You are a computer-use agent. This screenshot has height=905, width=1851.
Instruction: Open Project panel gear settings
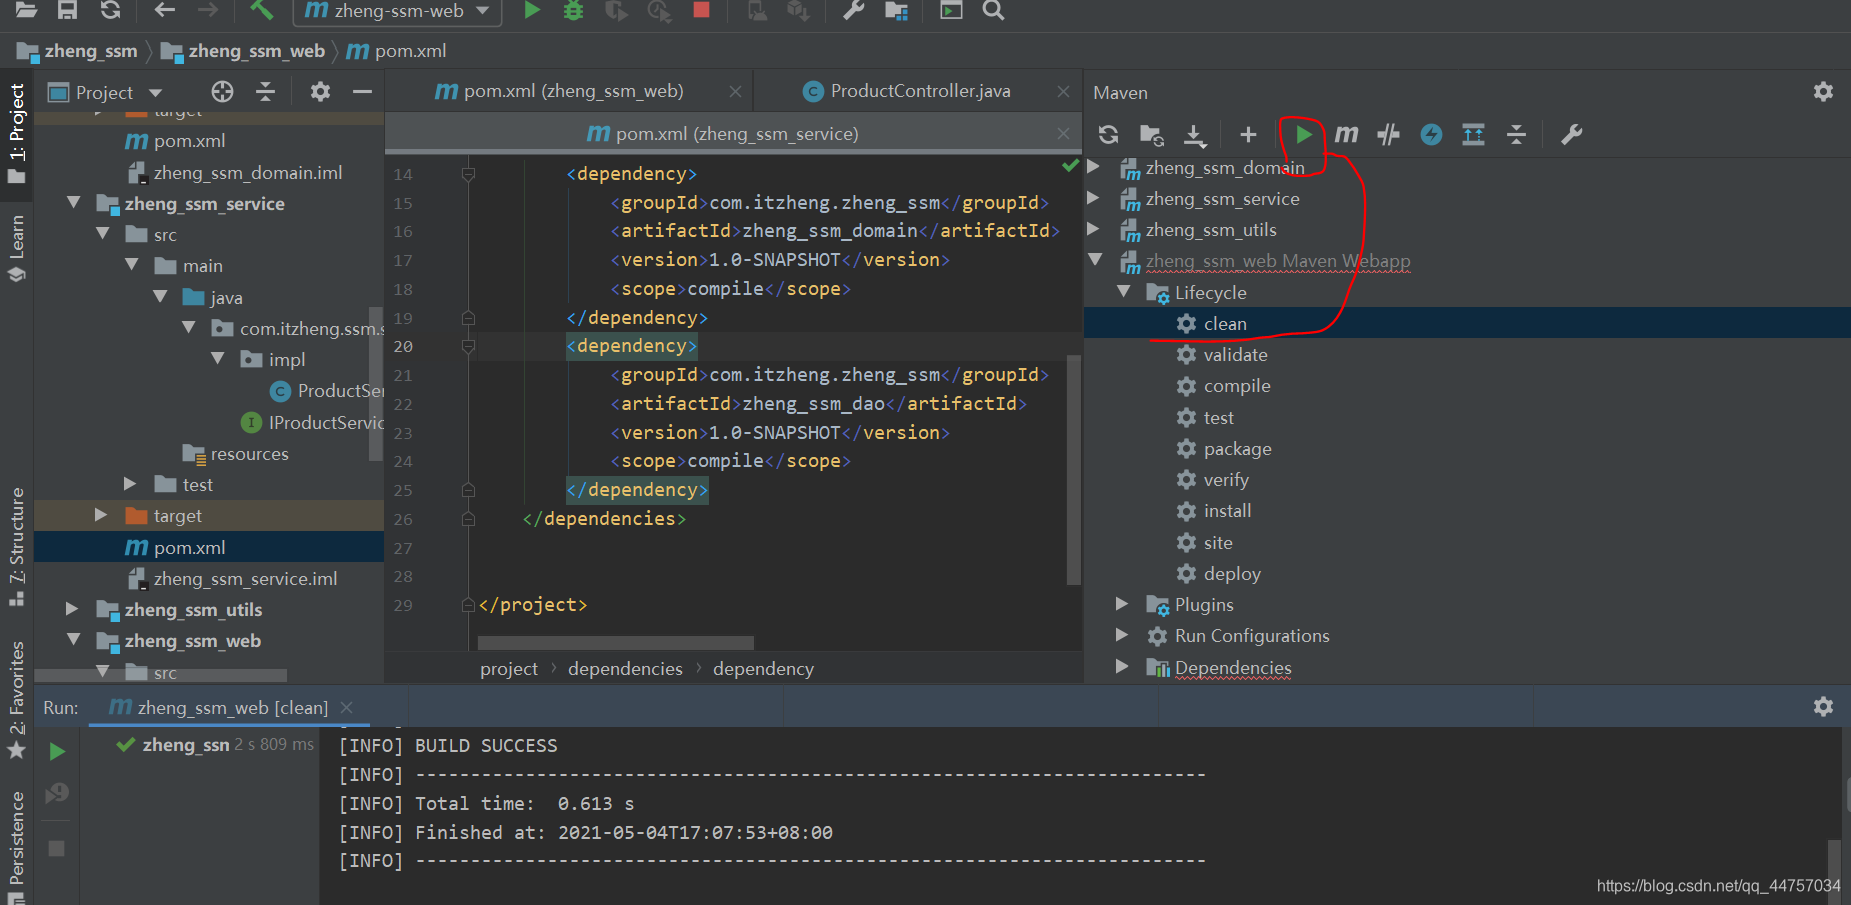pos(320,92)
